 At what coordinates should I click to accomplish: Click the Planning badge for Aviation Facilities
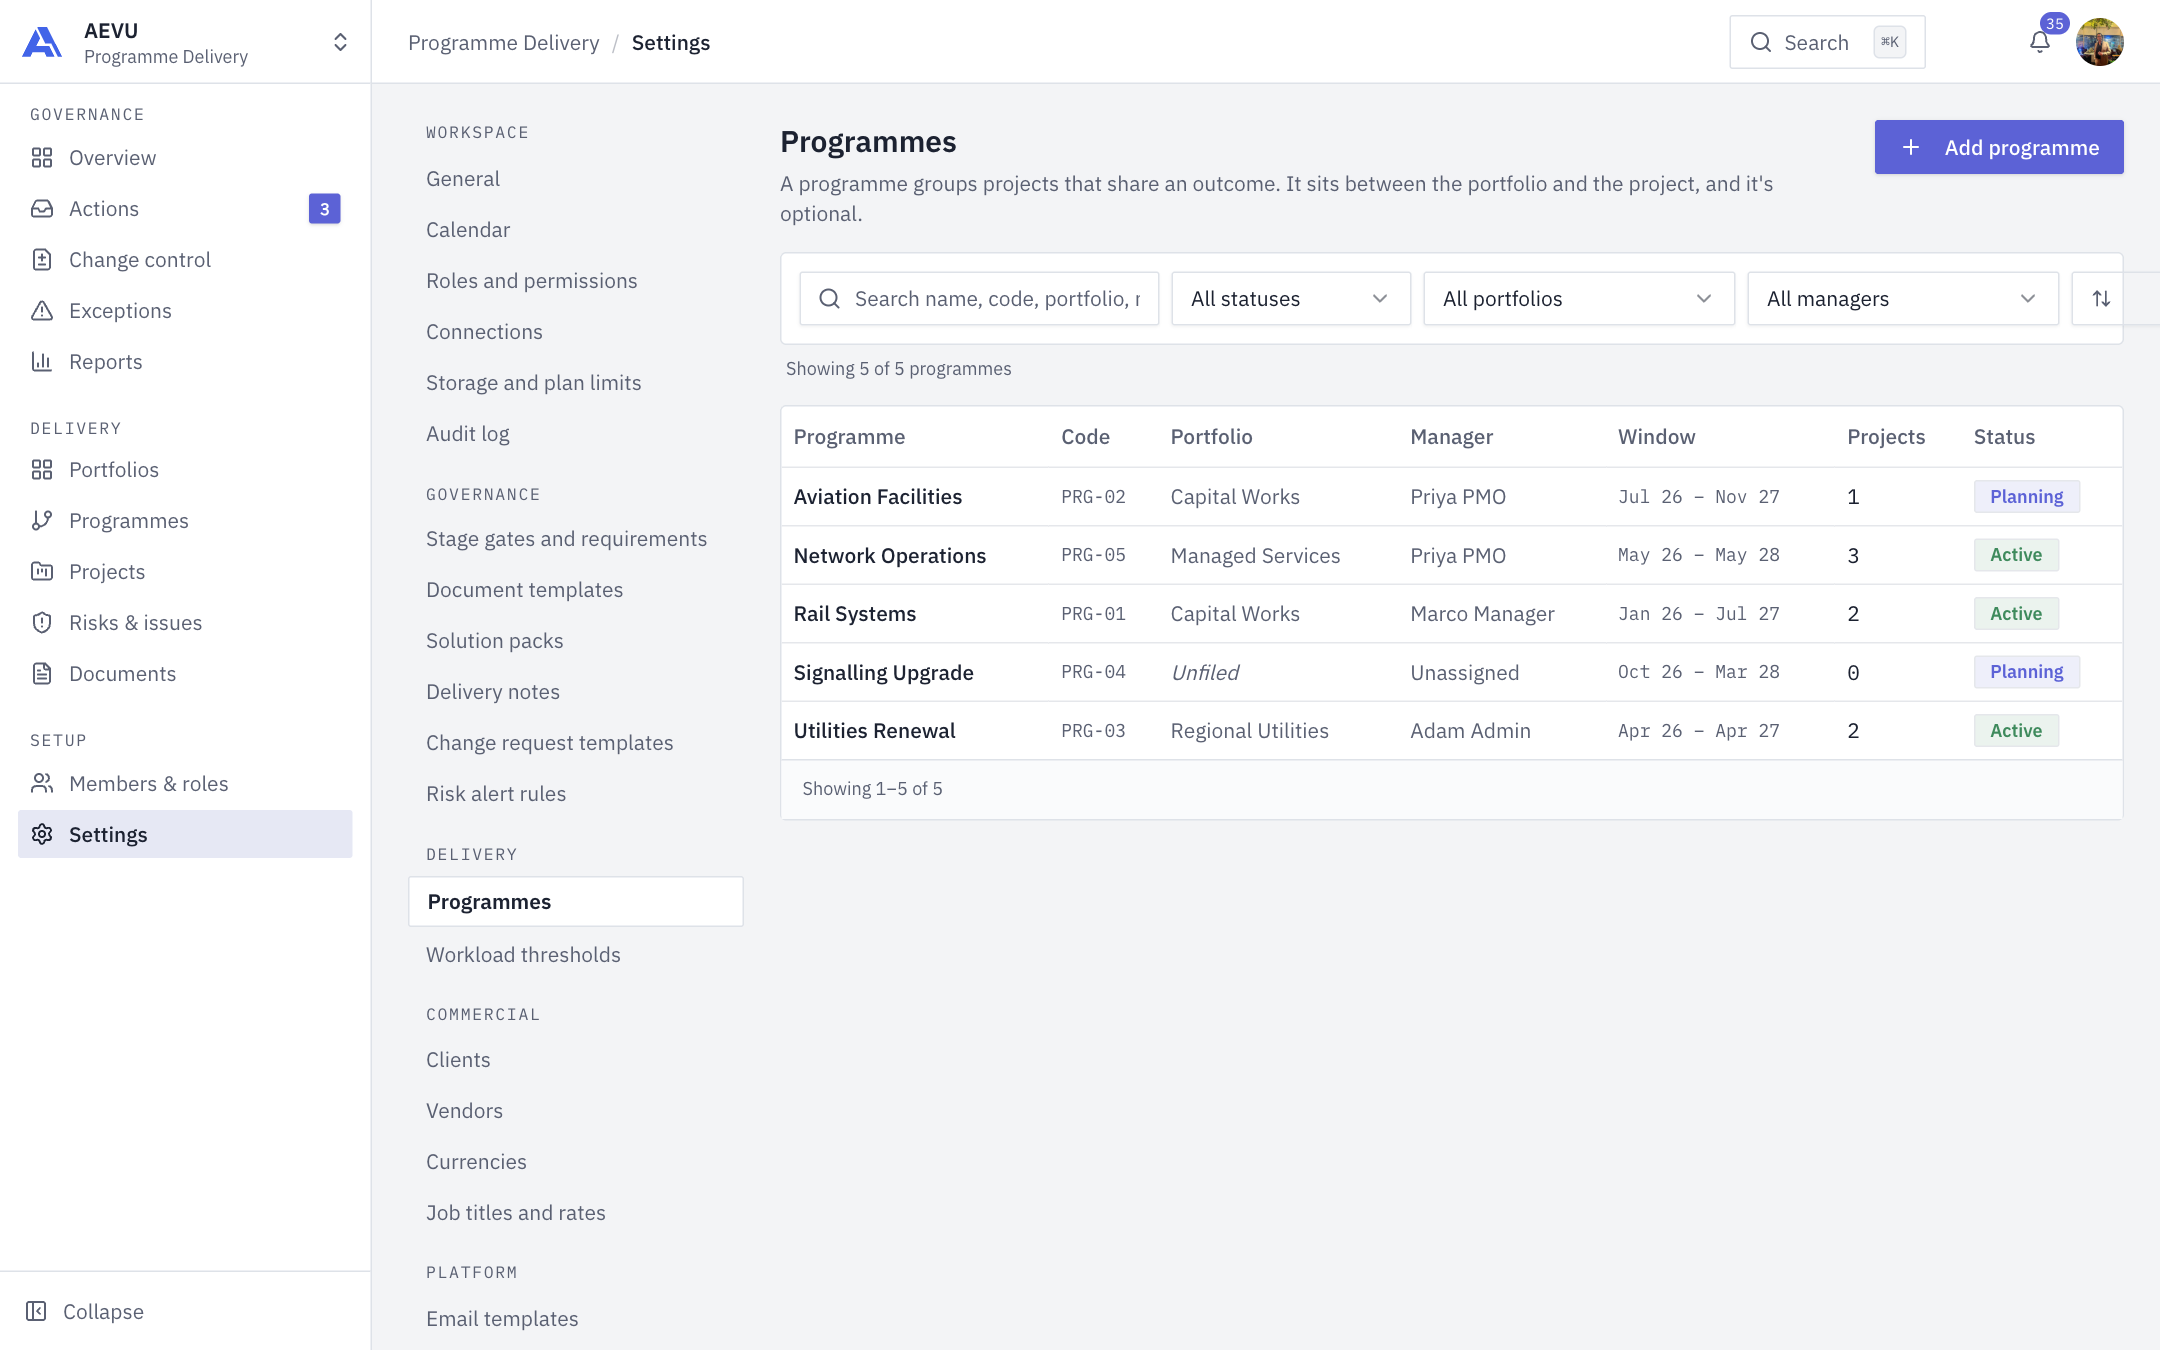pos(2026,497)
